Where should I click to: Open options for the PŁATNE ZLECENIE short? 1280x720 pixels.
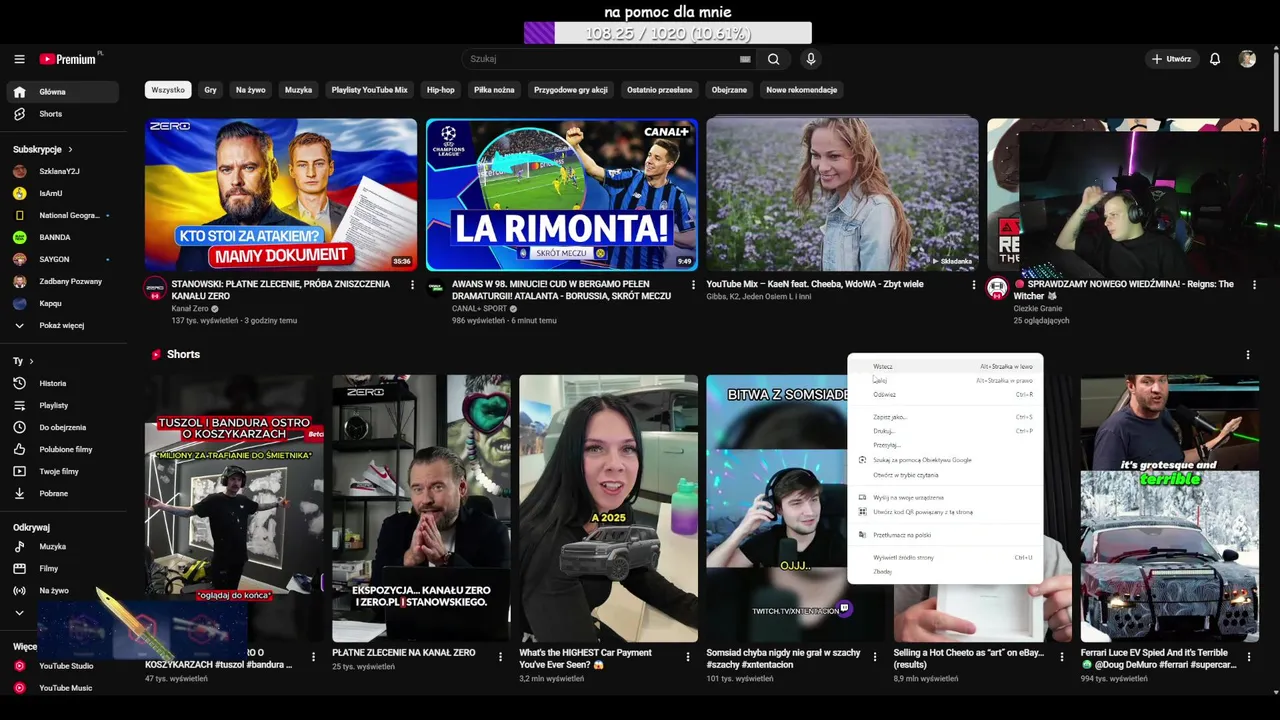click(500, 657)
